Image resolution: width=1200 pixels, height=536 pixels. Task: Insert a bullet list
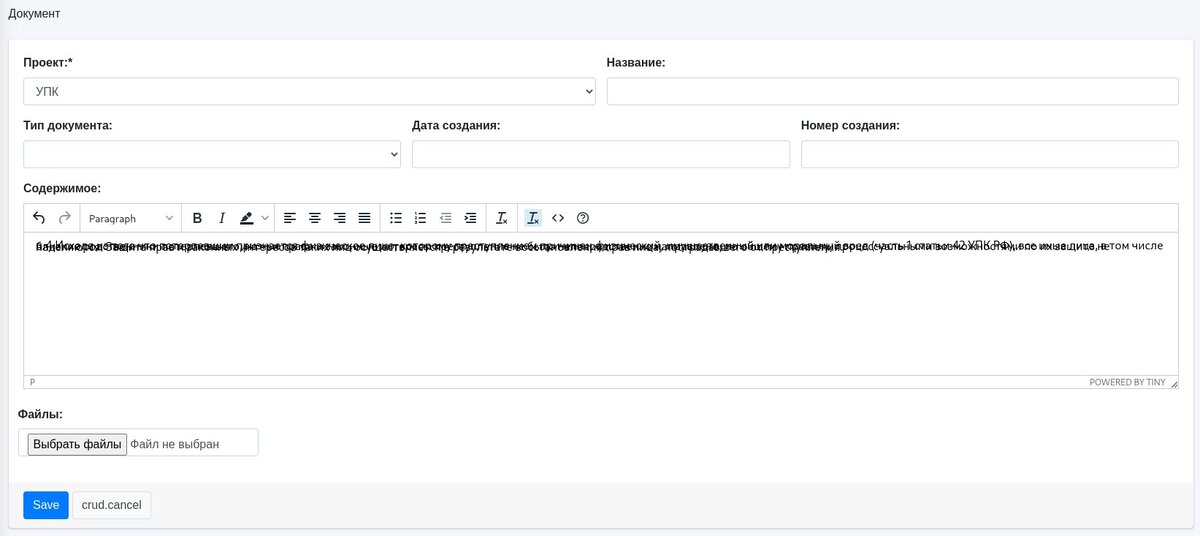coord(396,218)
